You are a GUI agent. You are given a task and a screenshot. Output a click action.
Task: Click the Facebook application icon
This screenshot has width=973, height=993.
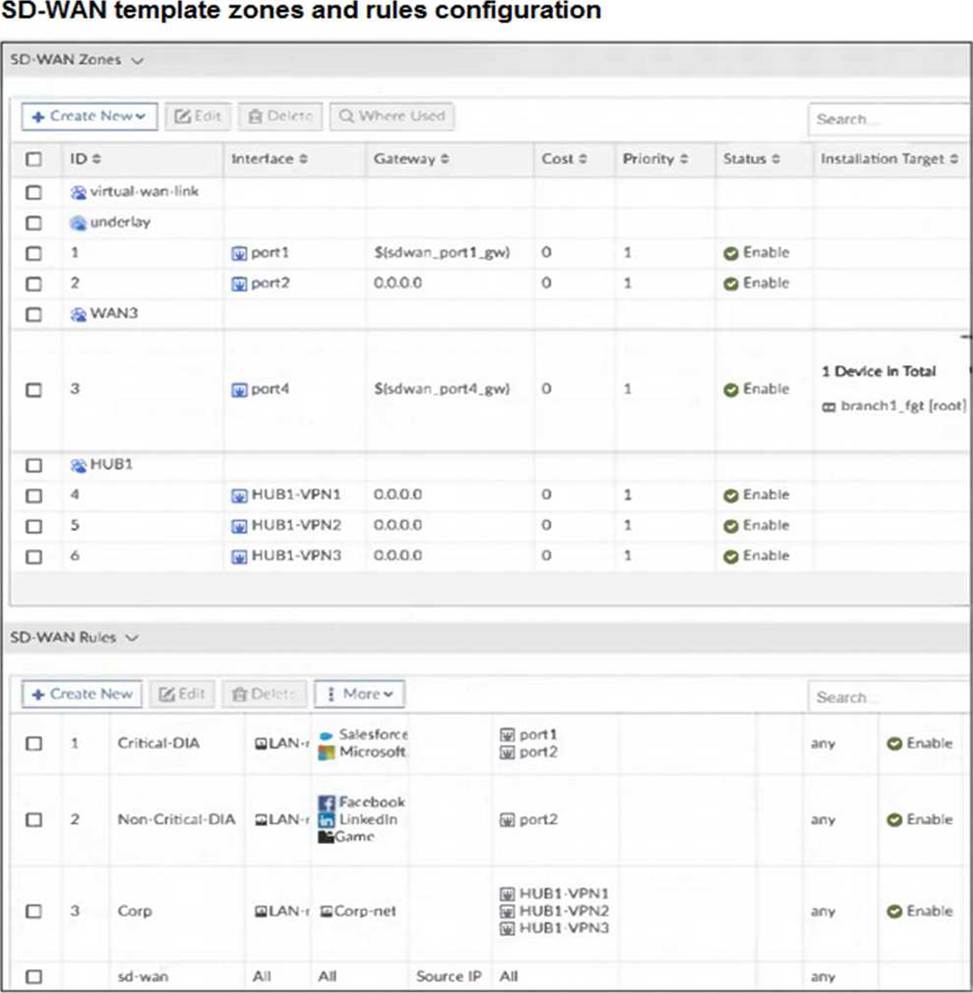point(326,803)
